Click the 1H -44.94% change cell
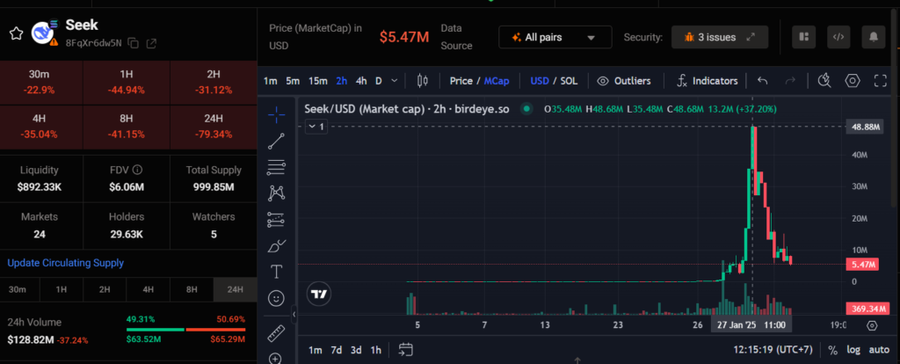 127,82
